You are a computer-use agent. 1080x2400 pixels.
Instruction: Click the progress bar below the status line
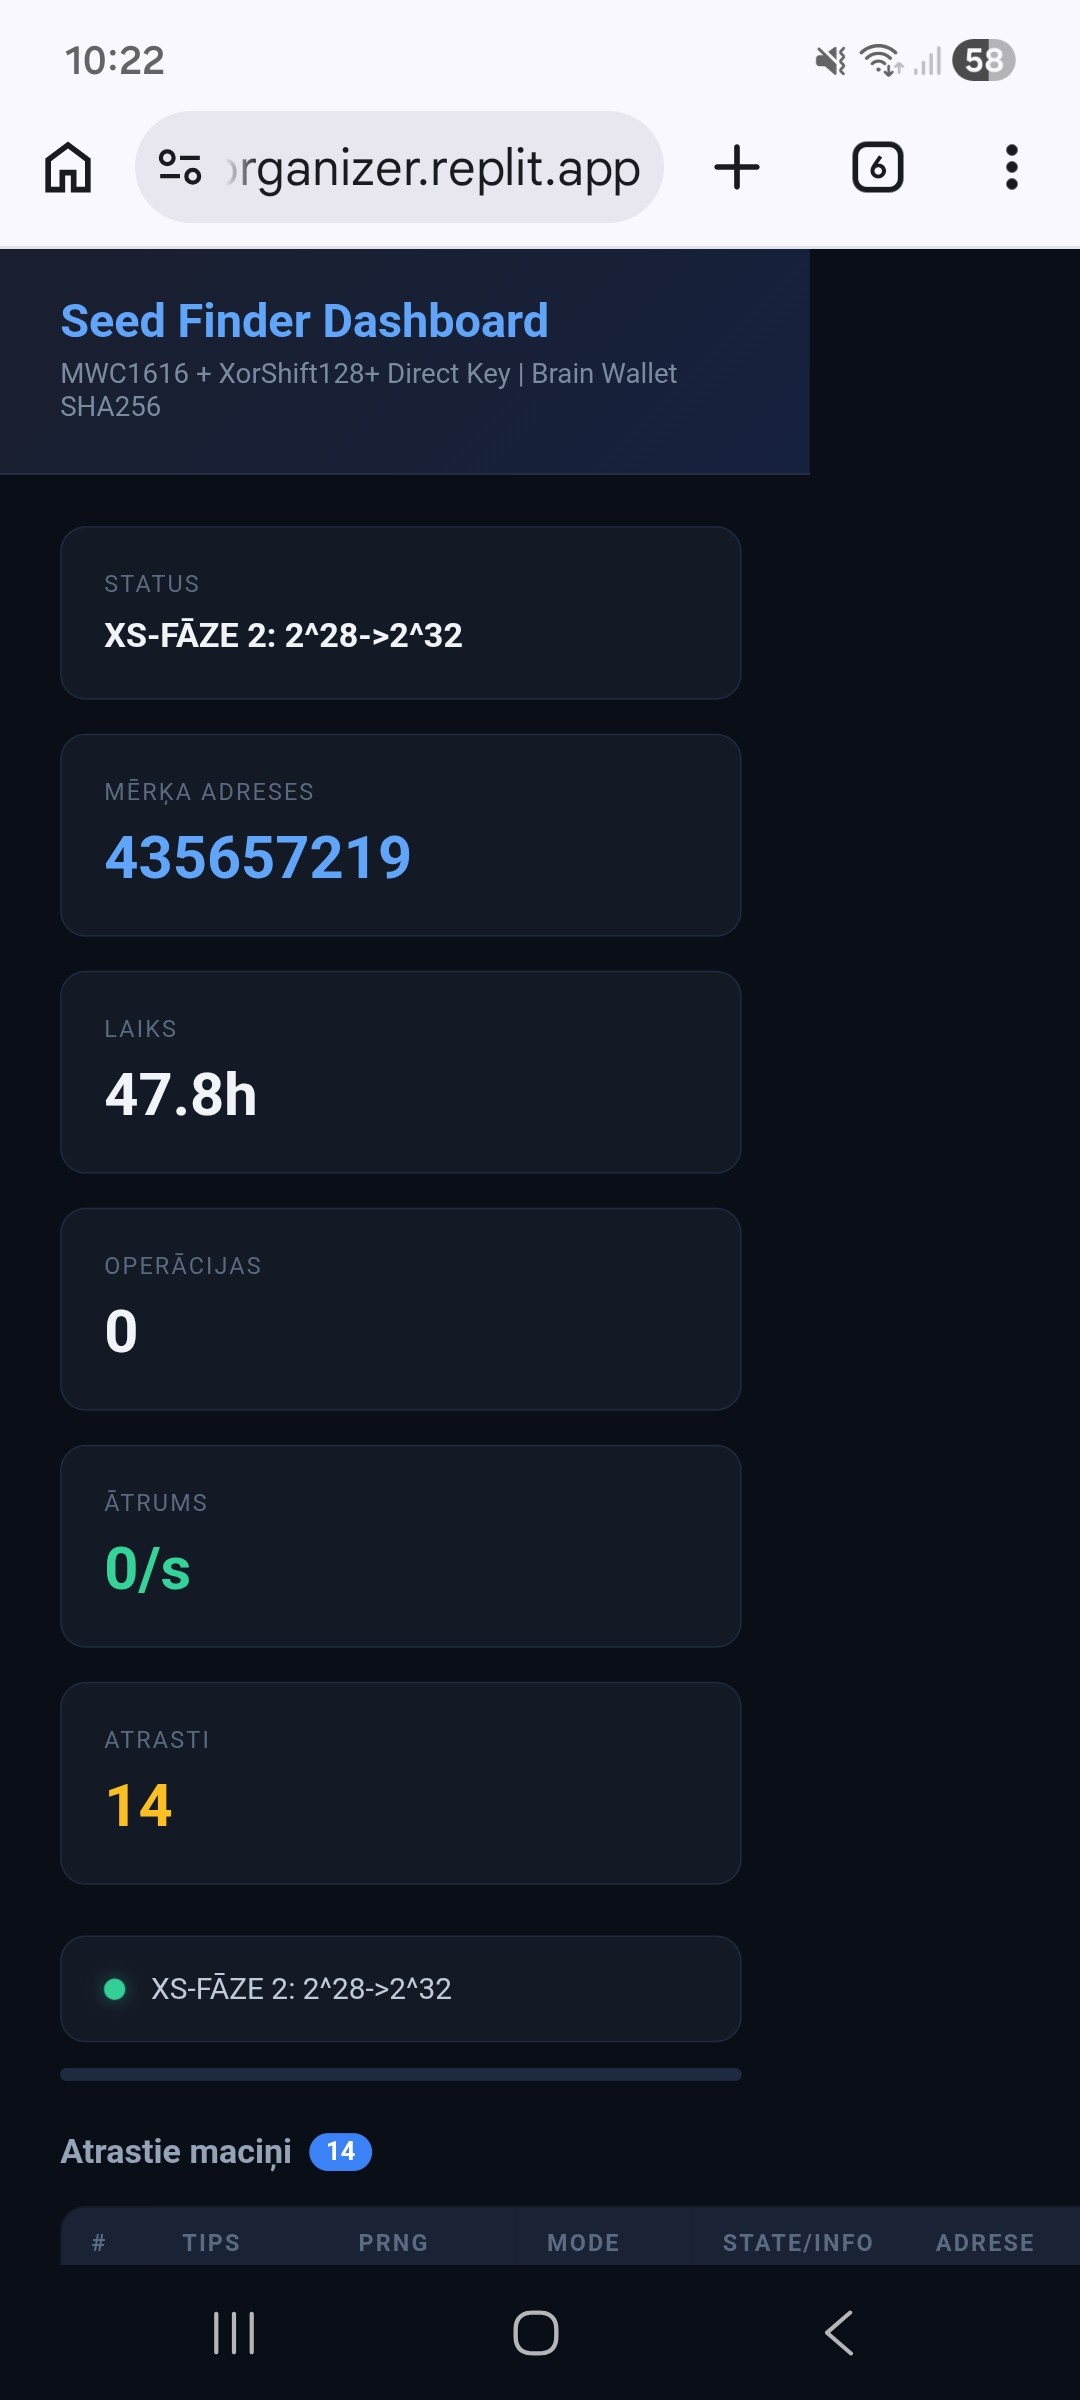click(x=400, y=2075)
